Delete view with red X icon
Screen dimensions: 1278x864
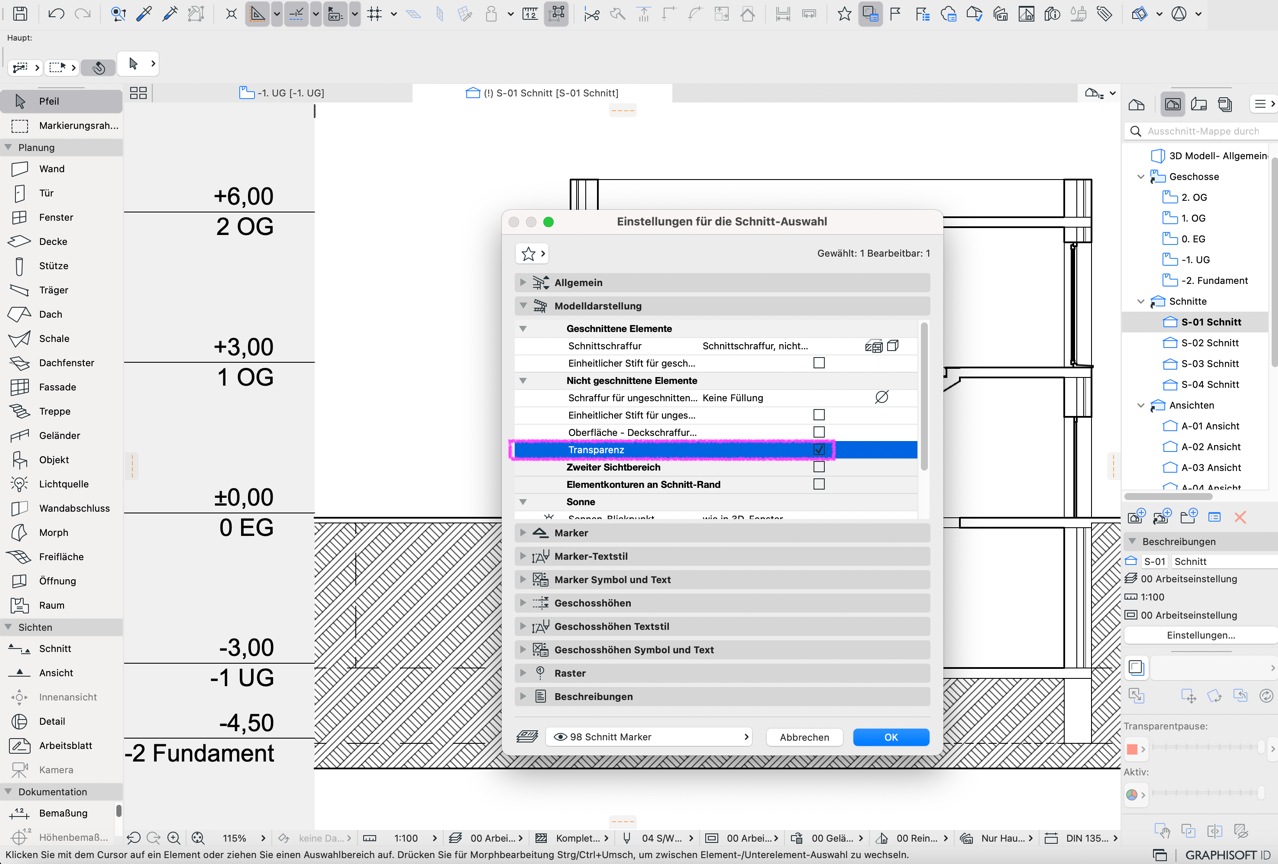[1240, 517]
